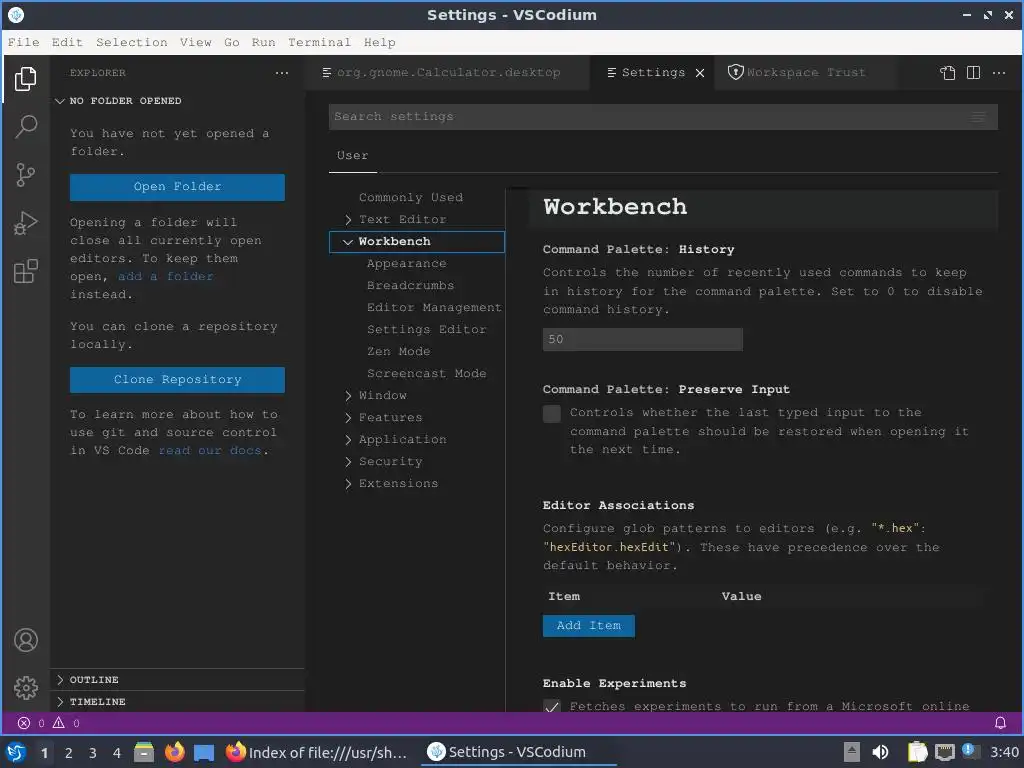Image resolution: width=1024 pixels, height=768 pixels.
Task: Click the update notifier tray icon
Action: coord(970,751)
